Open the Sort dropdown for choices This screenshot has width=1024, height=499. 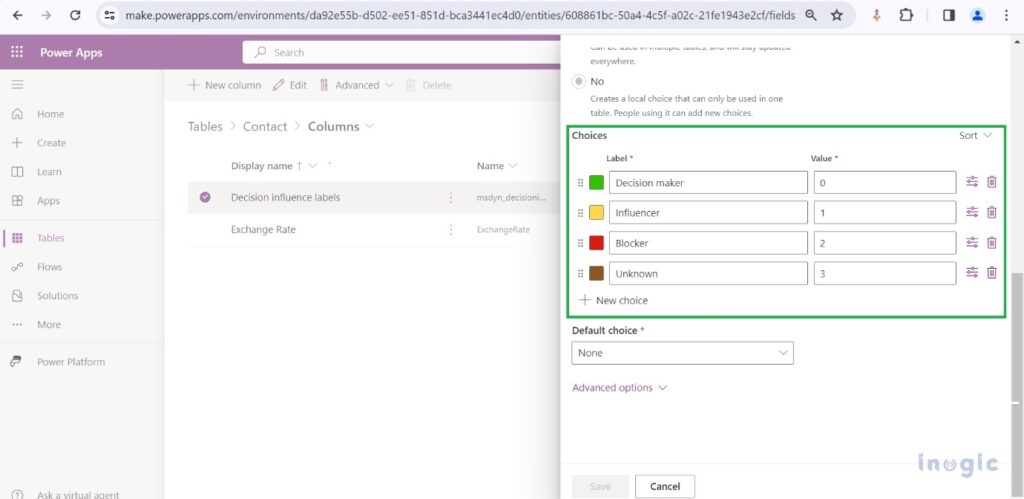click(975, 136)
